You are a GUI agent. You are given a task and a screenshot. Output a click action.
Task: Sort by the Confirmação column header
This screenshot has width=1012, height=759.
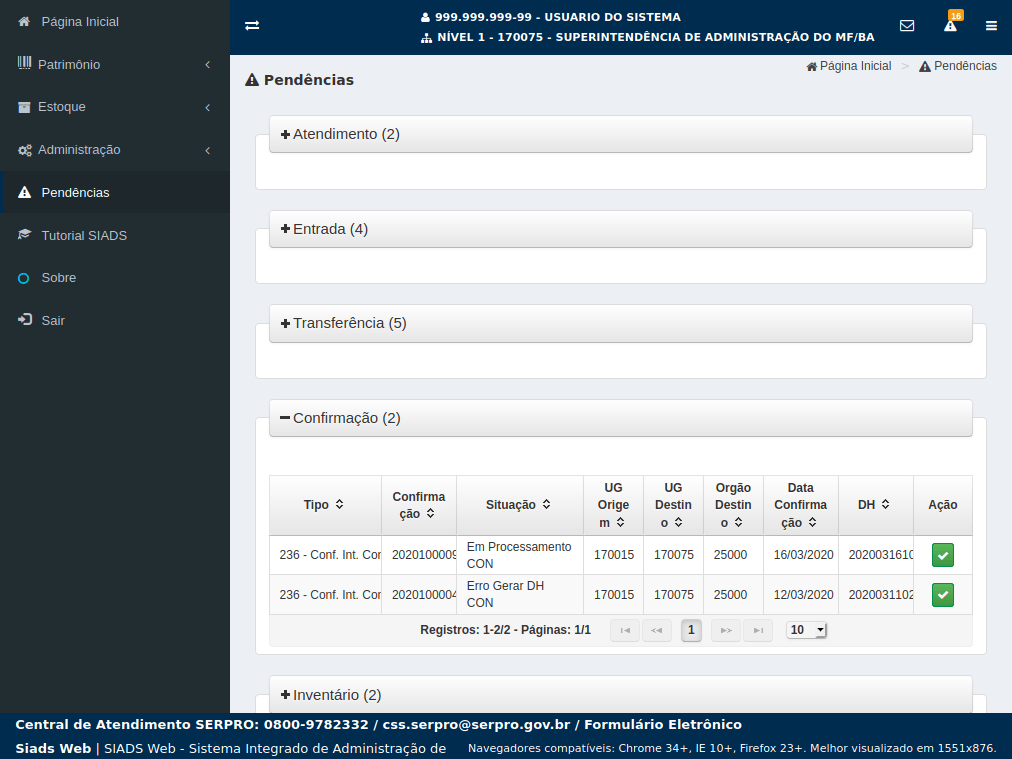(x=419, y=505)
